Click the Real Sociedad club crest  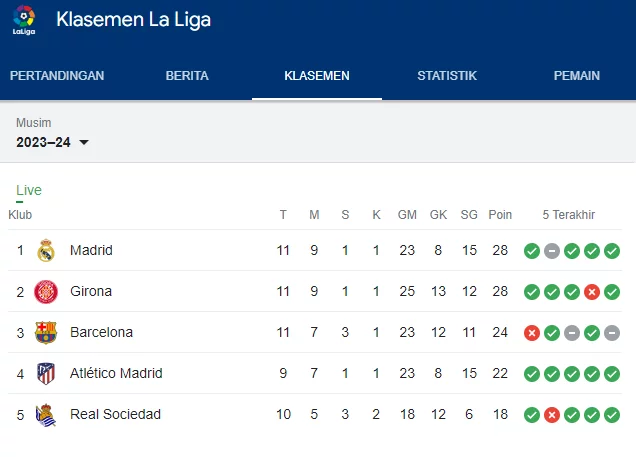point(46,414)
